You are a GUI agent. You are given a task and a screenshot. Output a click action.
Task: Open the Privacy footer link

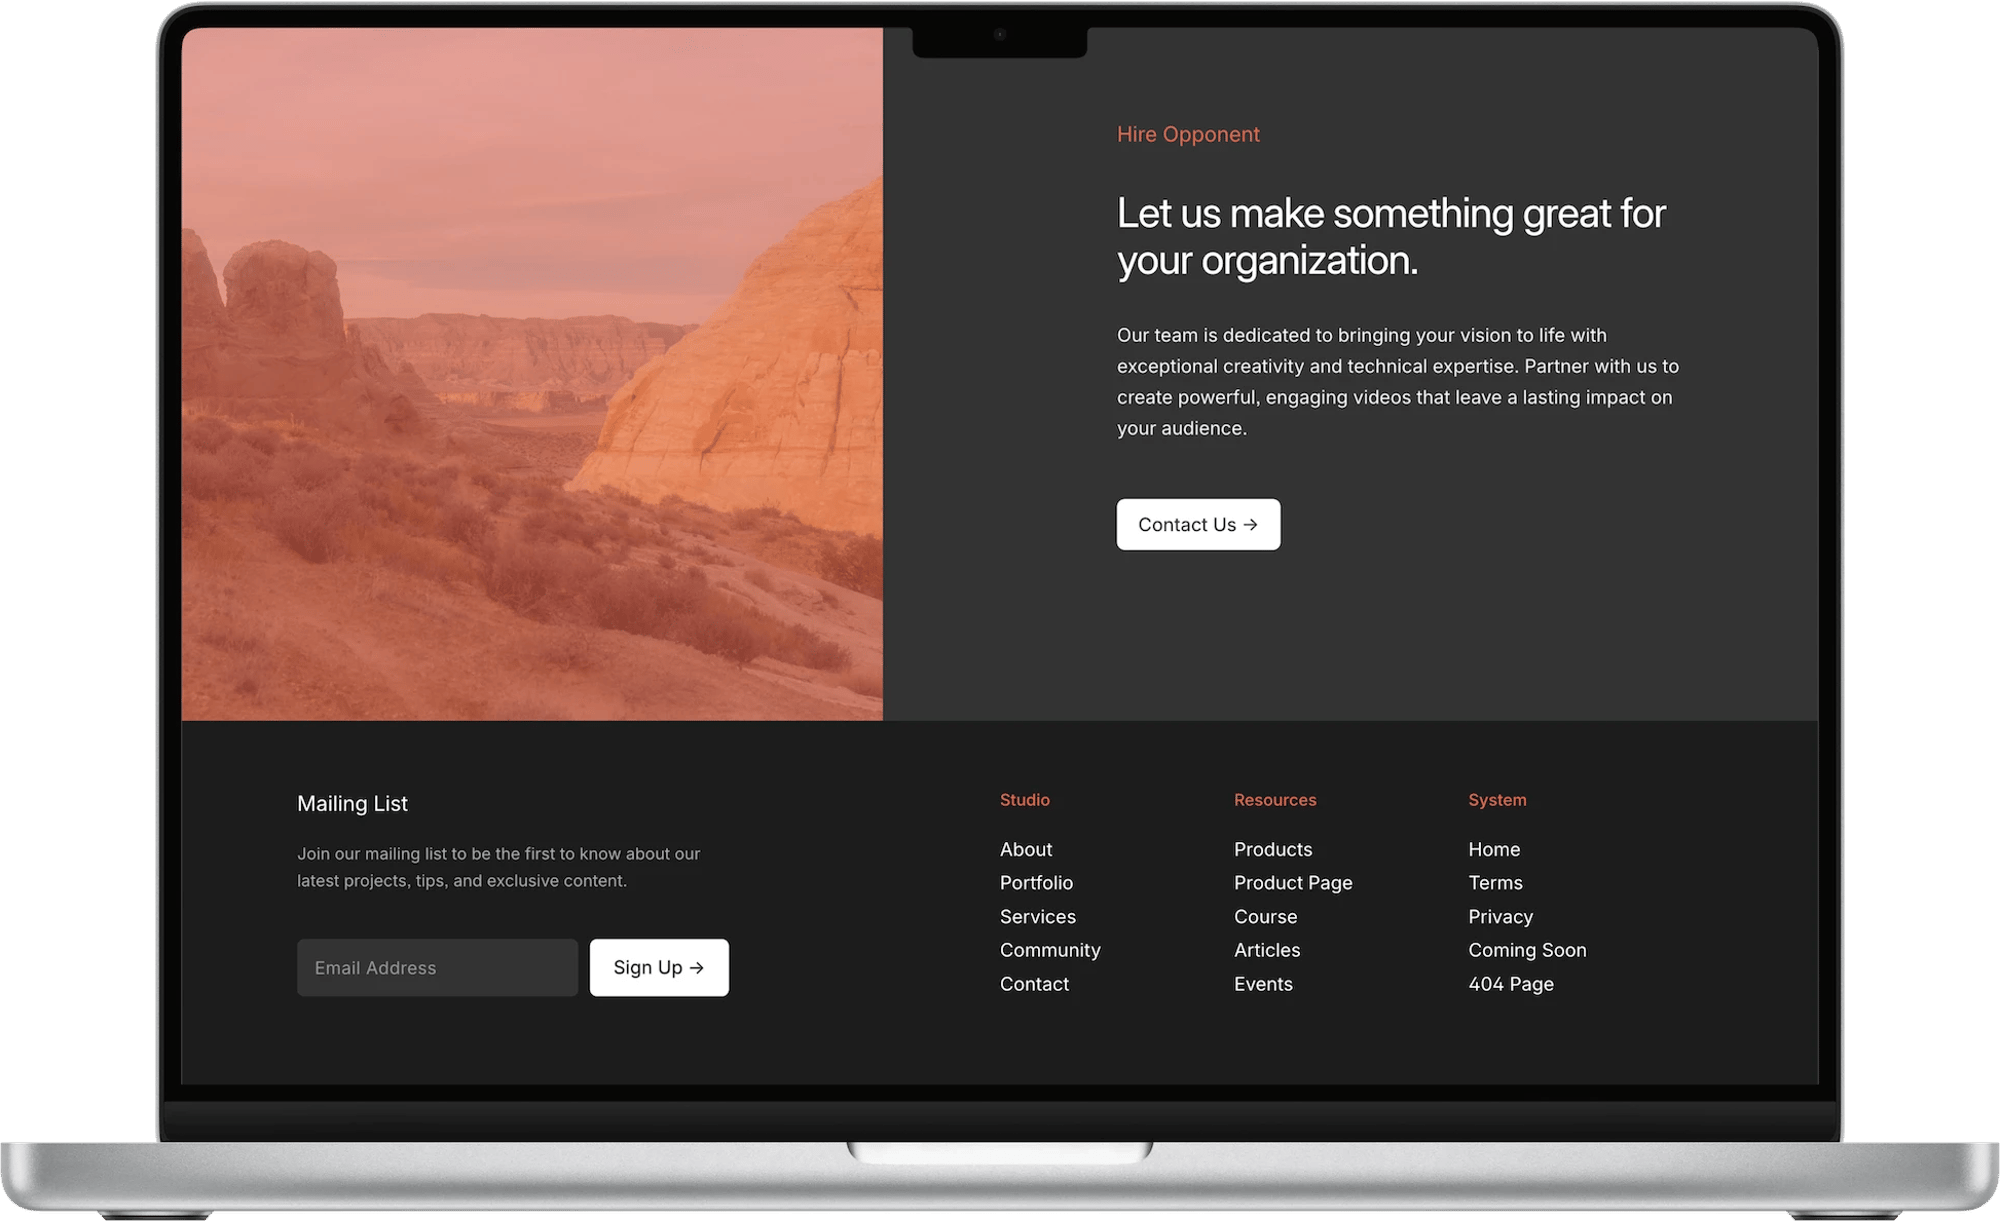coord(1500,916)
